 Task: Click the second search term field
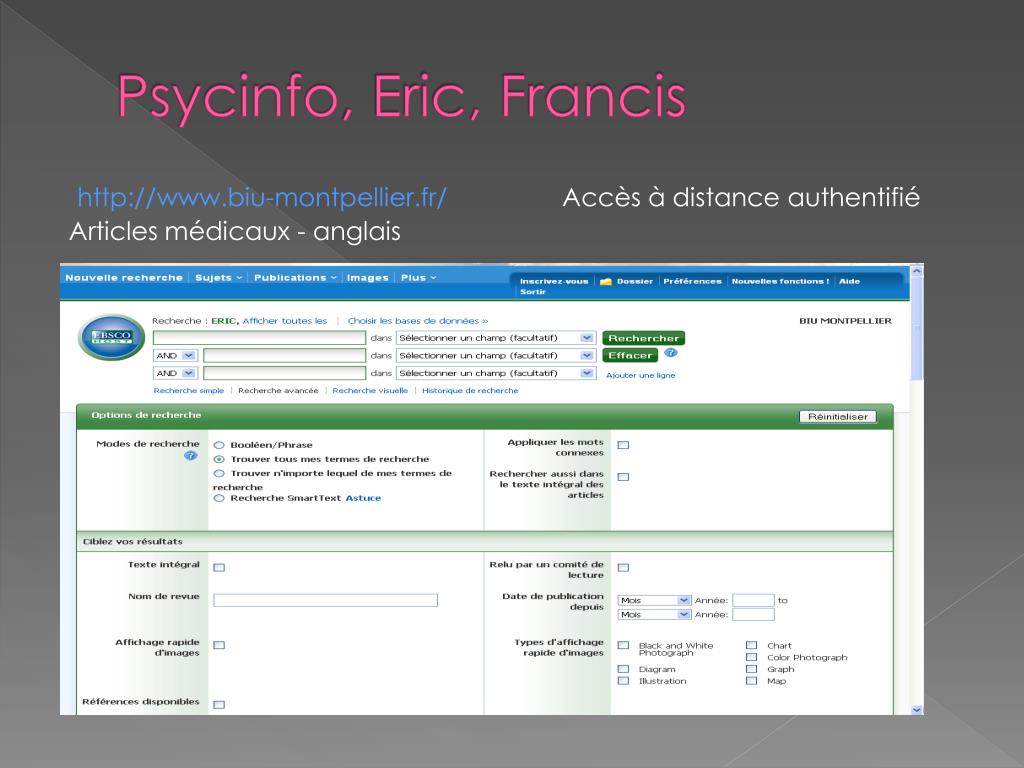click(x=284, y=355)
